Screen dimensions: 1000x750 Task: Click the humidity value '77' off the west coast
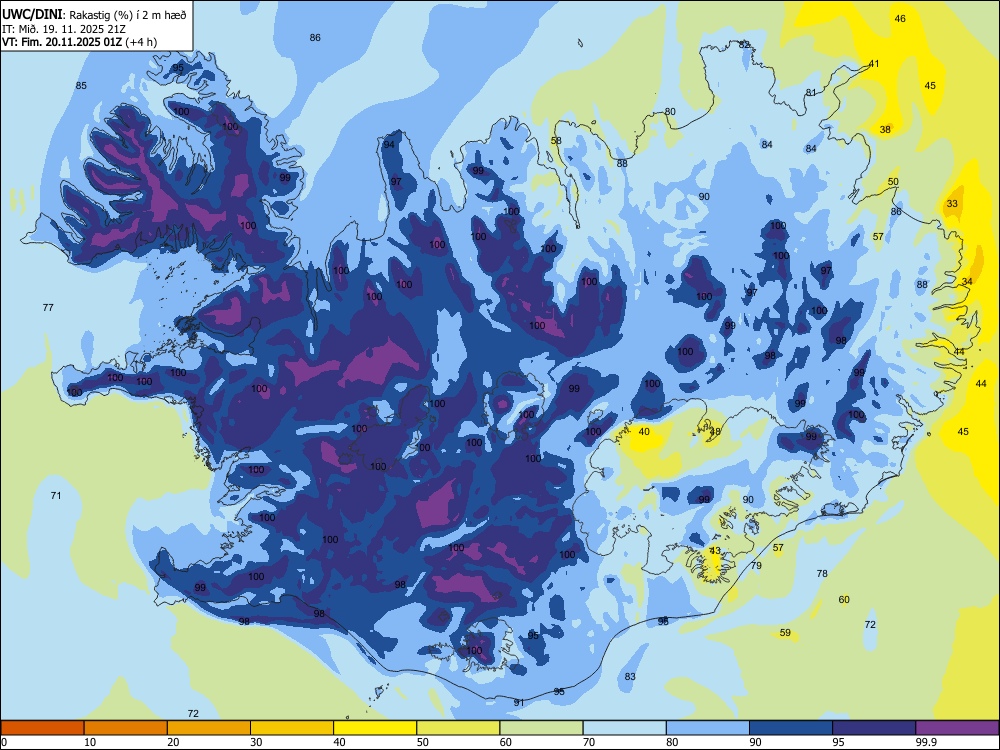48,307
